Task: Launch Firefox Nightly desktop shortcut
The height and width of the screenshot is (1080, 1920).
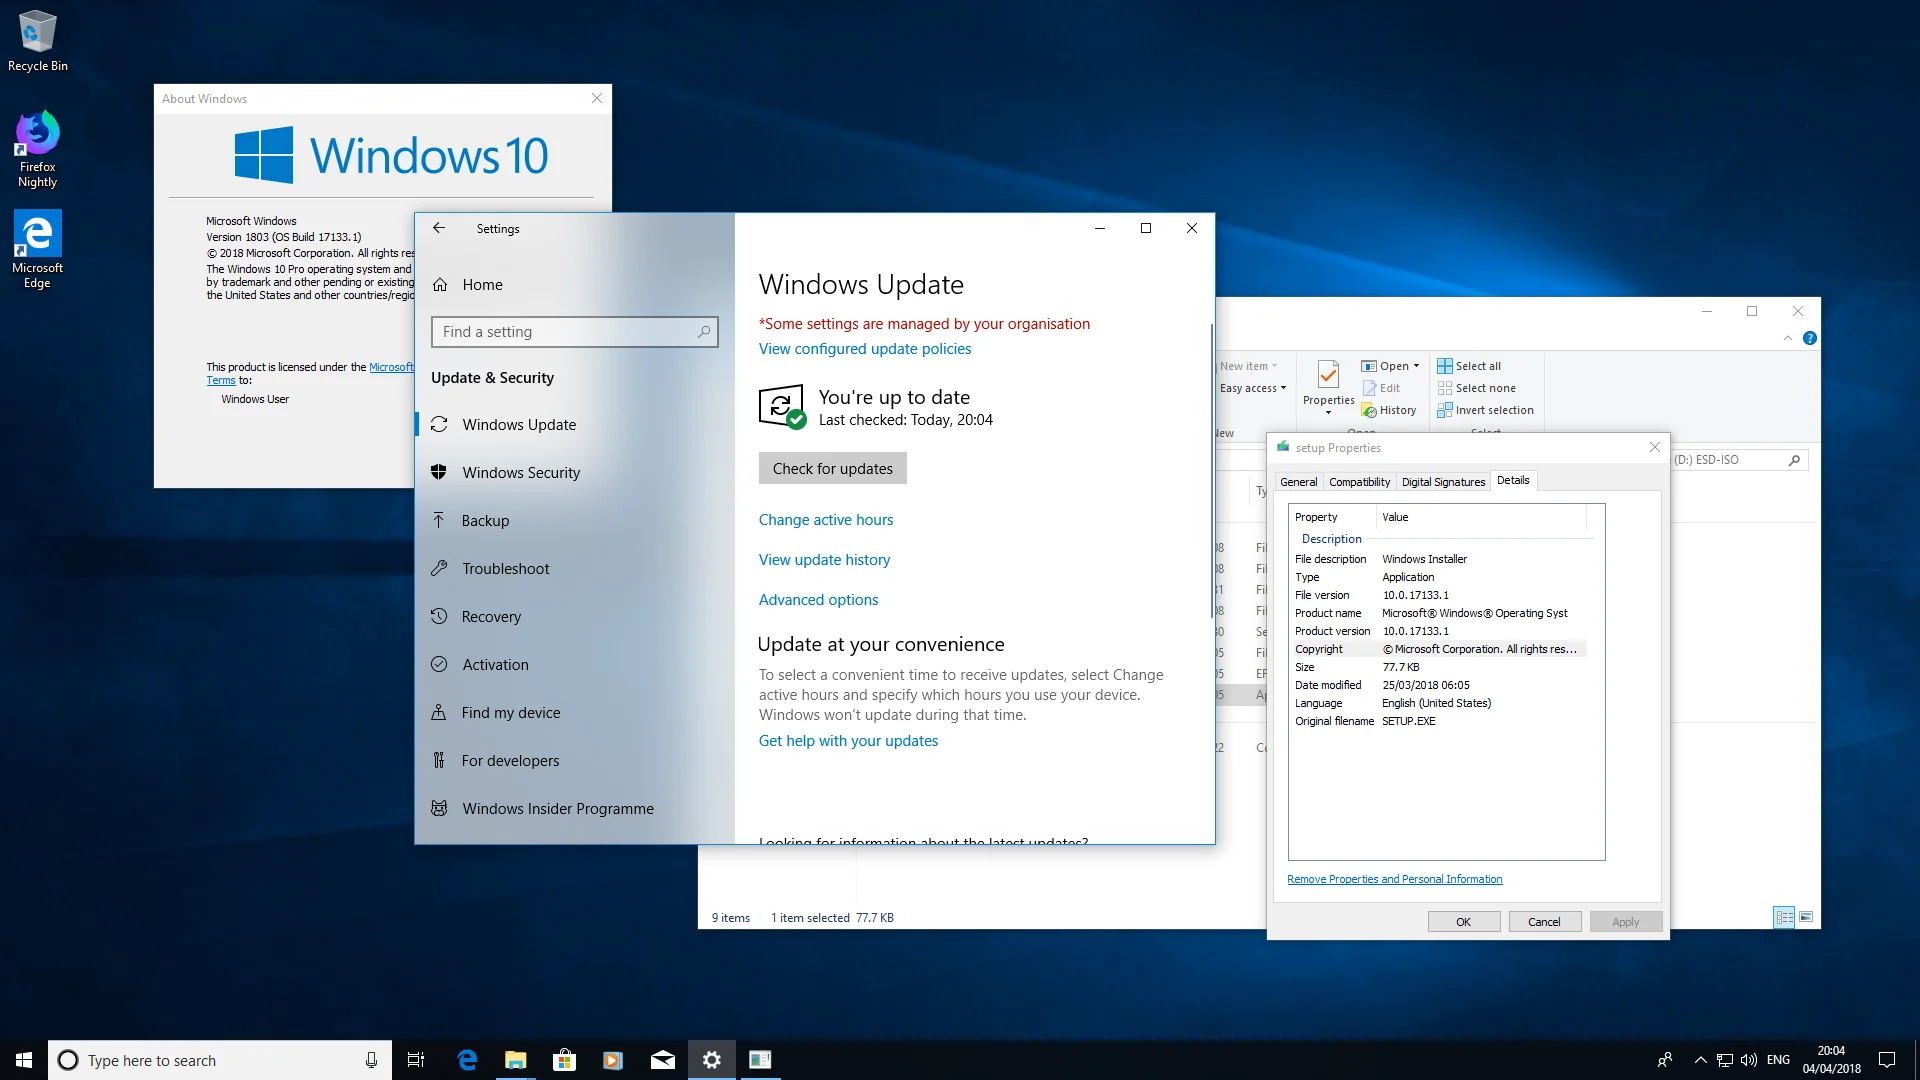Action: click(x=37, y=149)
